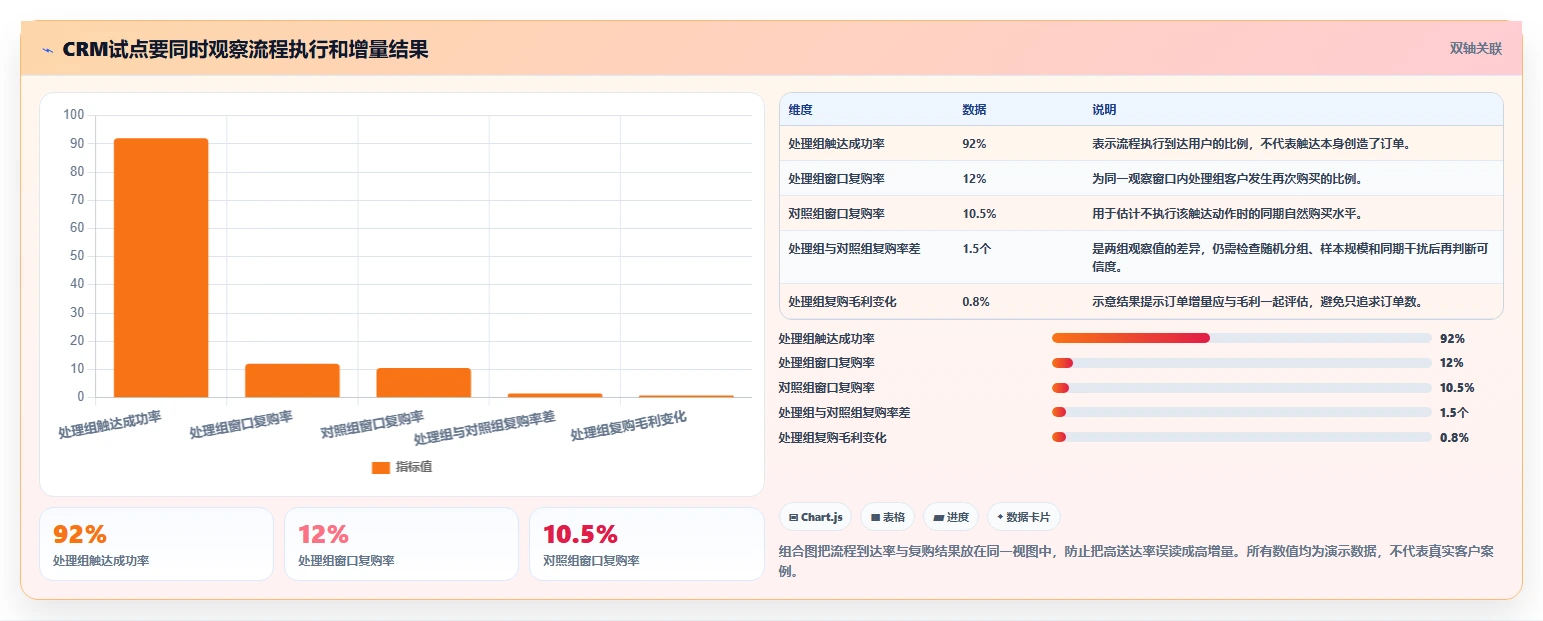1543x621 pixels.
Task: Click the description starting 表示流程执行到达用户
Action: click(1251, 144)
